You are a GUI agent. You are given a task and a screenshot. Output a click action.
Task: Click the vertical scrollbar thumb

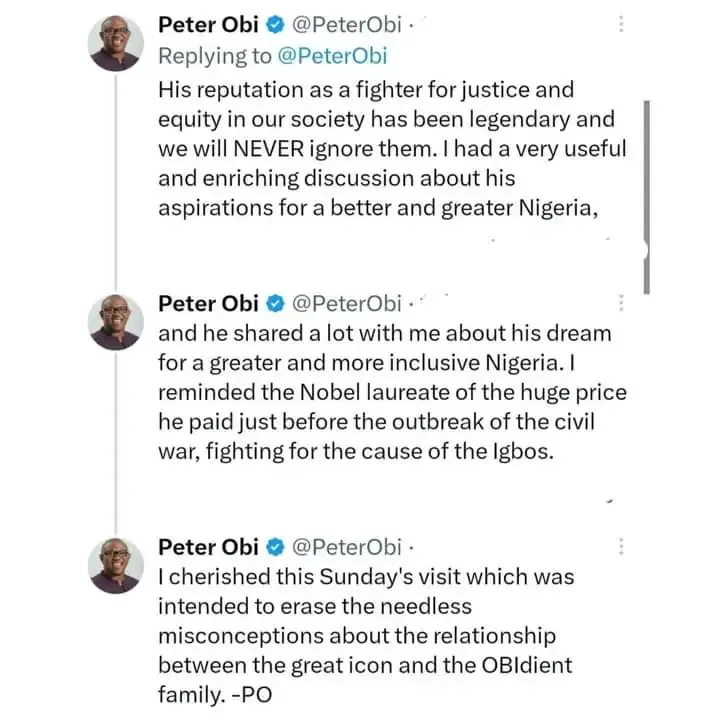click(647, 195)
